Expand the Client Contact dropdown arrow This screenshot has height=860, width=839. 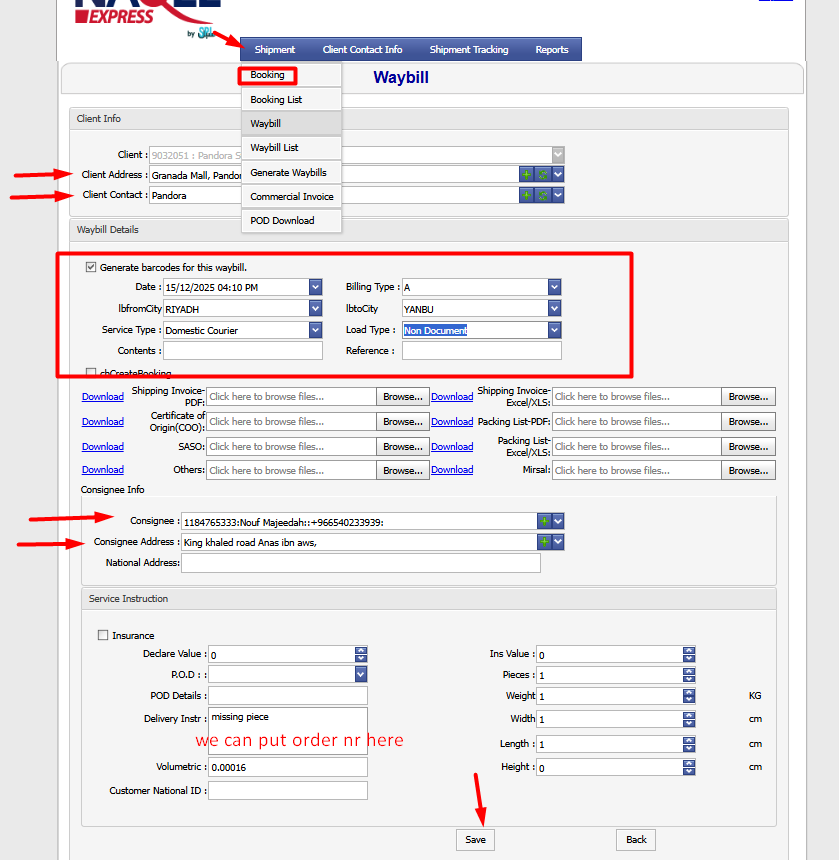558,195
